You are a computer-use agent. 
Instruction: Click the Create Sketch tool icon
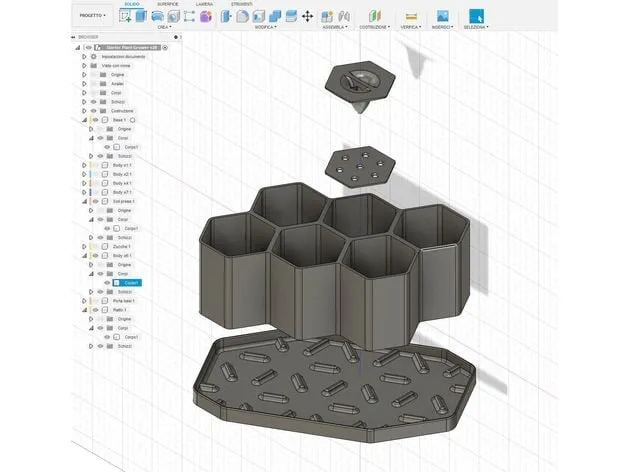(126, 16)
